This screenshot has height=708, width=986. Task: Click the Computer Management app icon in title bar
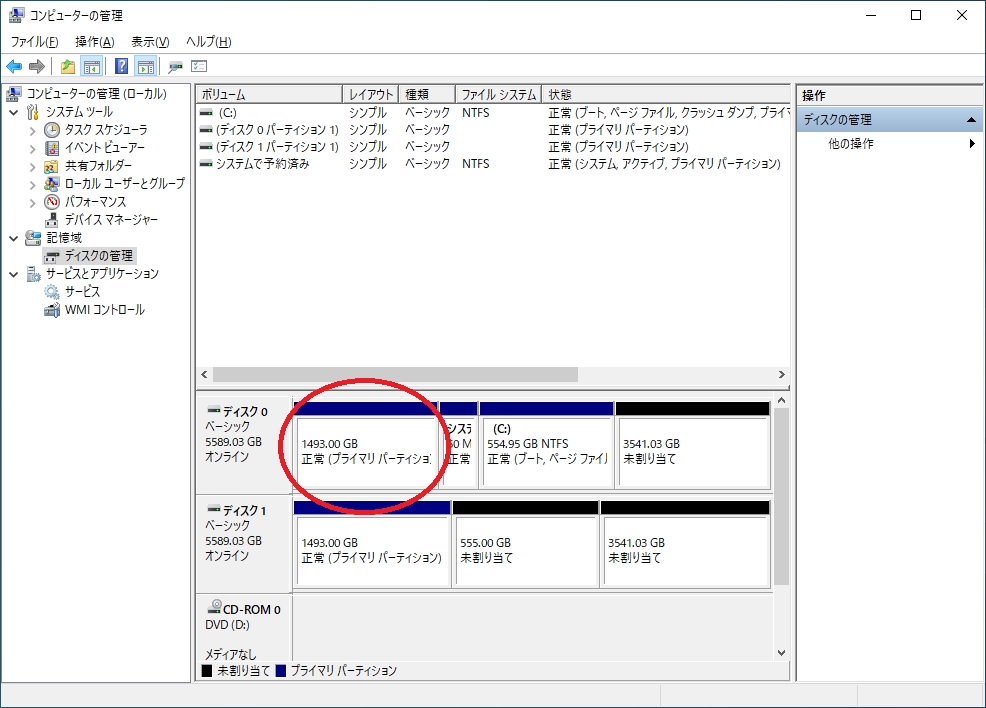17,15
